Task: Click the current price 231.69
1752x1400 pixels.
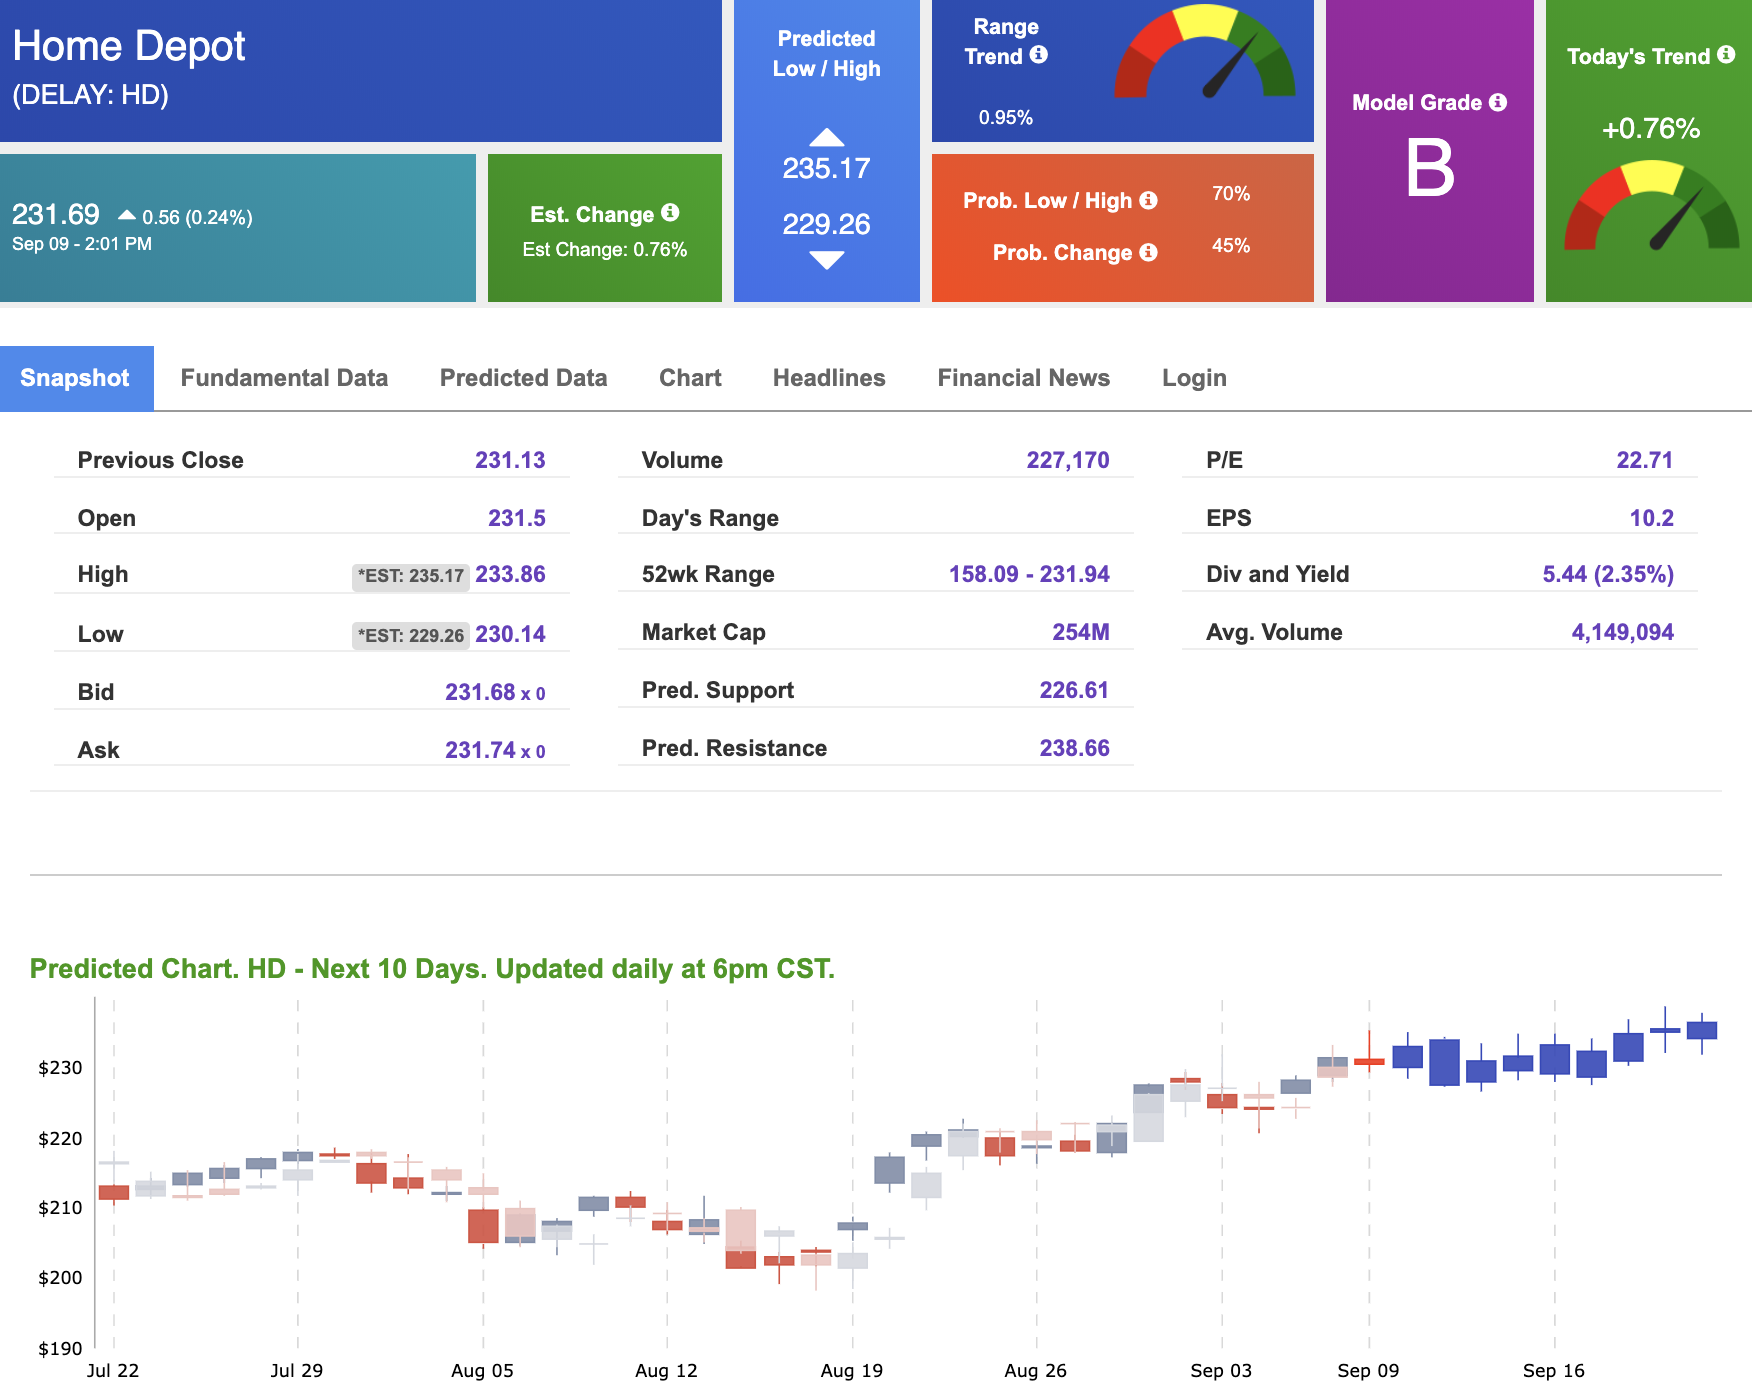Action: (x=56, y=214)
